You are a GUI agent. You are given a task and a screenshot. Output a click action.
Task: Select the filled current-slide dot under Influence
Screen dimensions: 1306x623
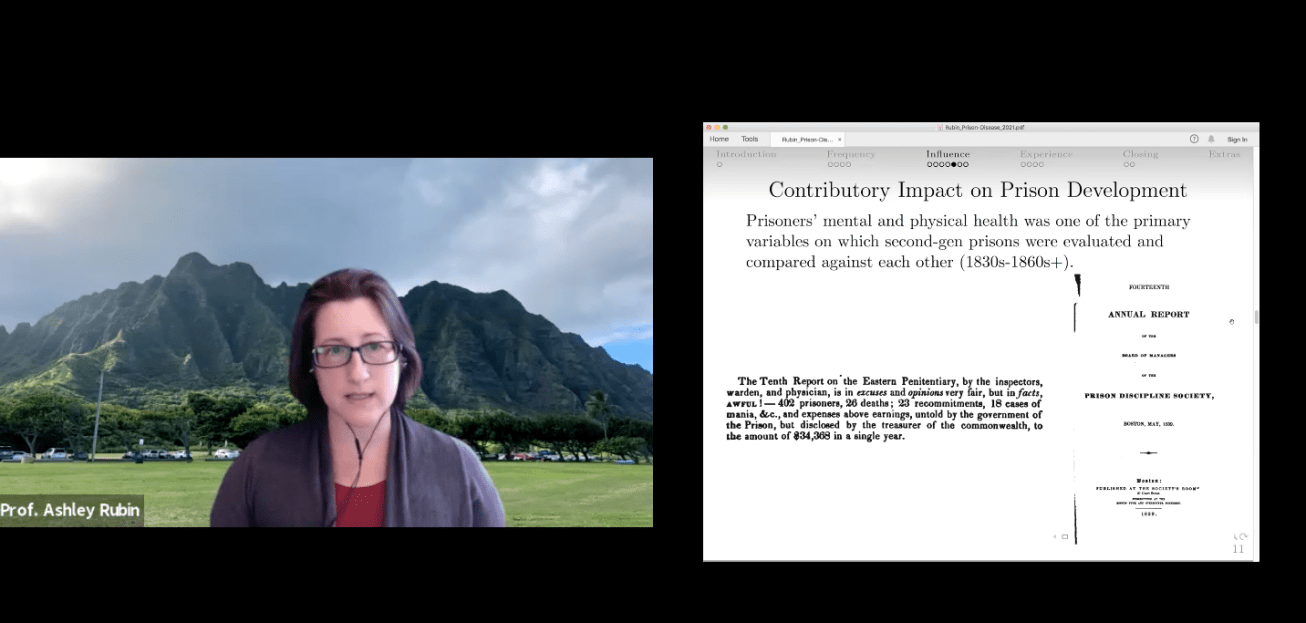(x=953, y=164)
